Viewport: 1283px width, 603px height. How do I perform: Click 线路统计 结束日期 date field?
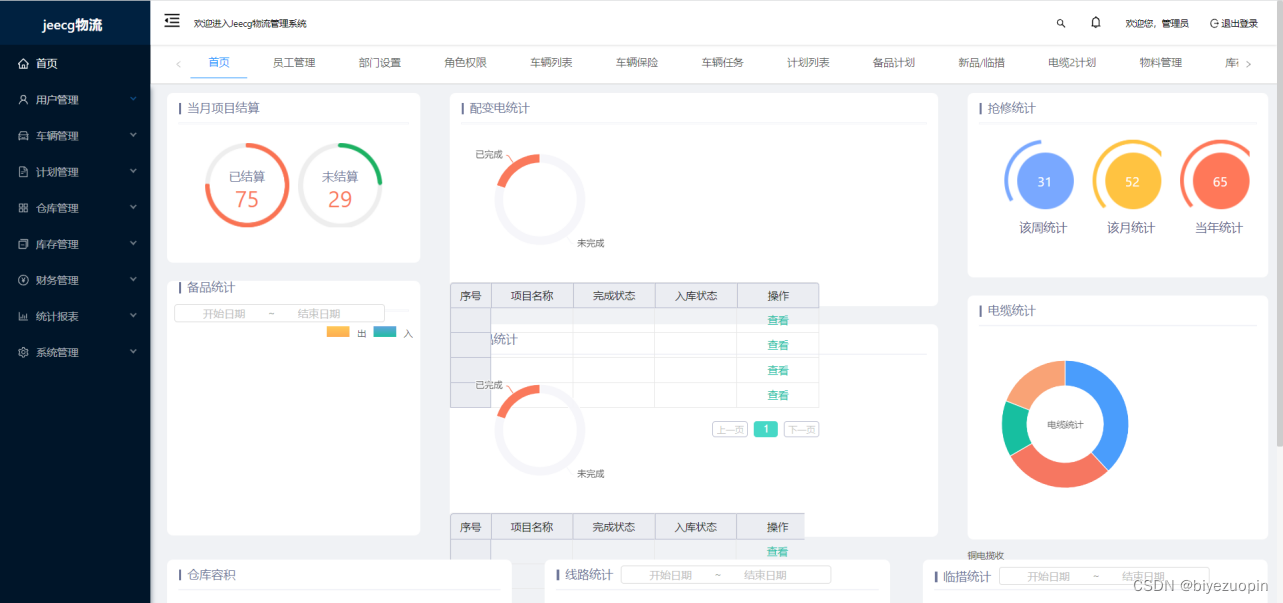coord(765,575)
